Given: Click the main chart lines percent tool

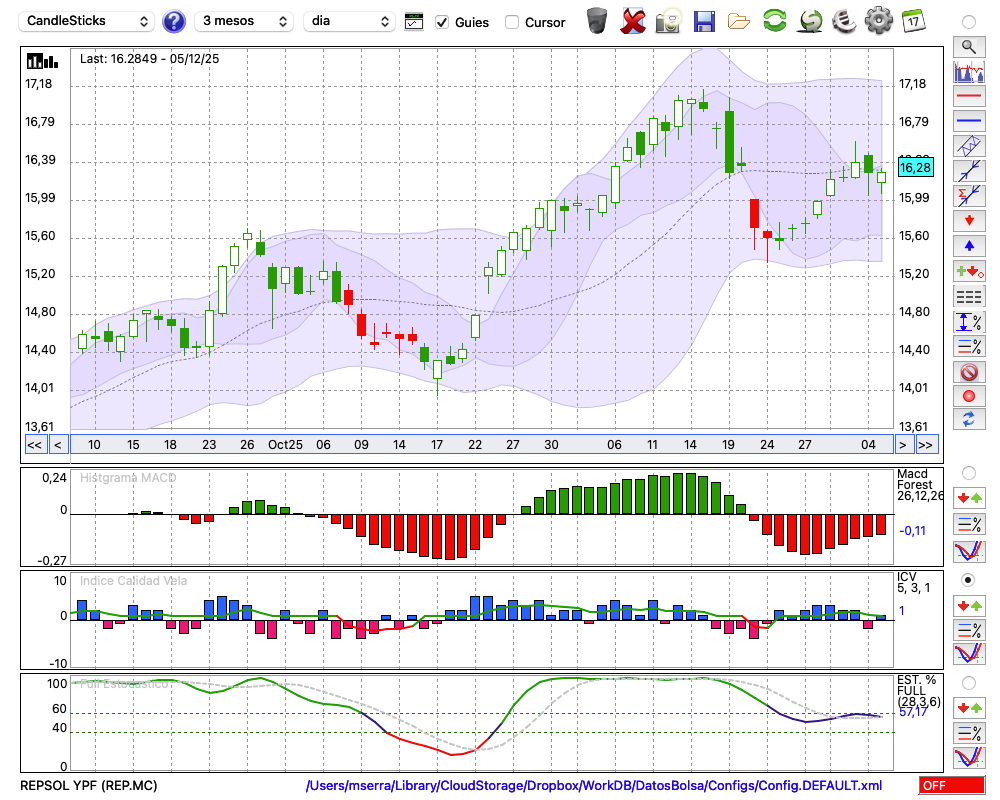Looking at the screenshot, I should 969,346.
